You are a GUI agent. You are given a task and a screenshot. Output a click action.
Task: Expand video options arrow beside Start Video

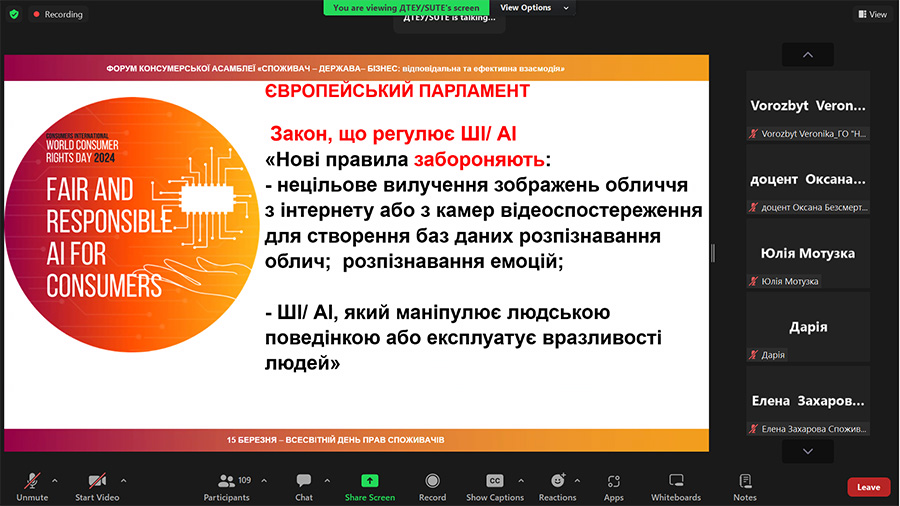(123, 481)
